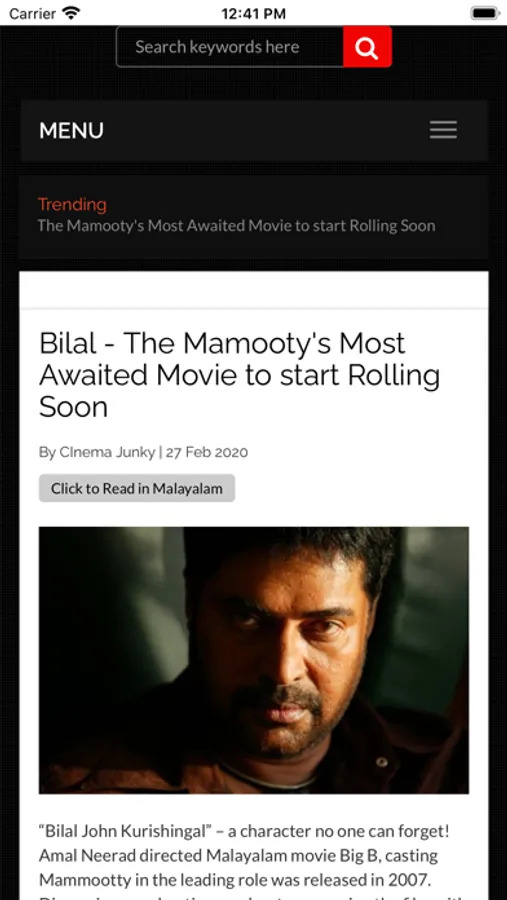Tap the line about release in 2007

tap(237, 879)
